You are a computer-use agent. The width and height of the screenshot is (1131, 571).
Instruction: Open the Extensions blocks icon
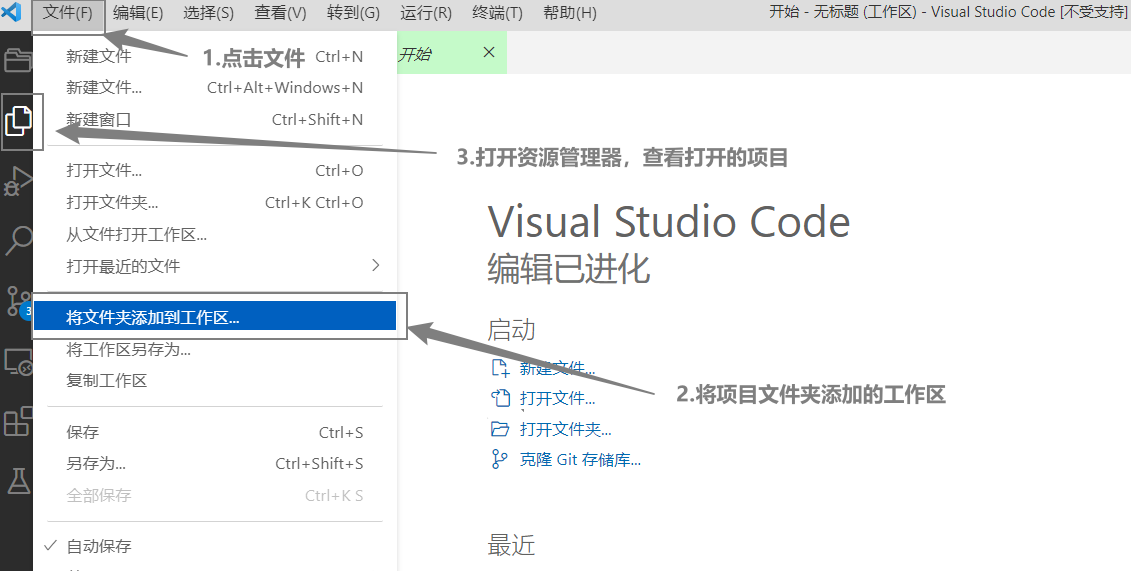[x=18, y=420]
